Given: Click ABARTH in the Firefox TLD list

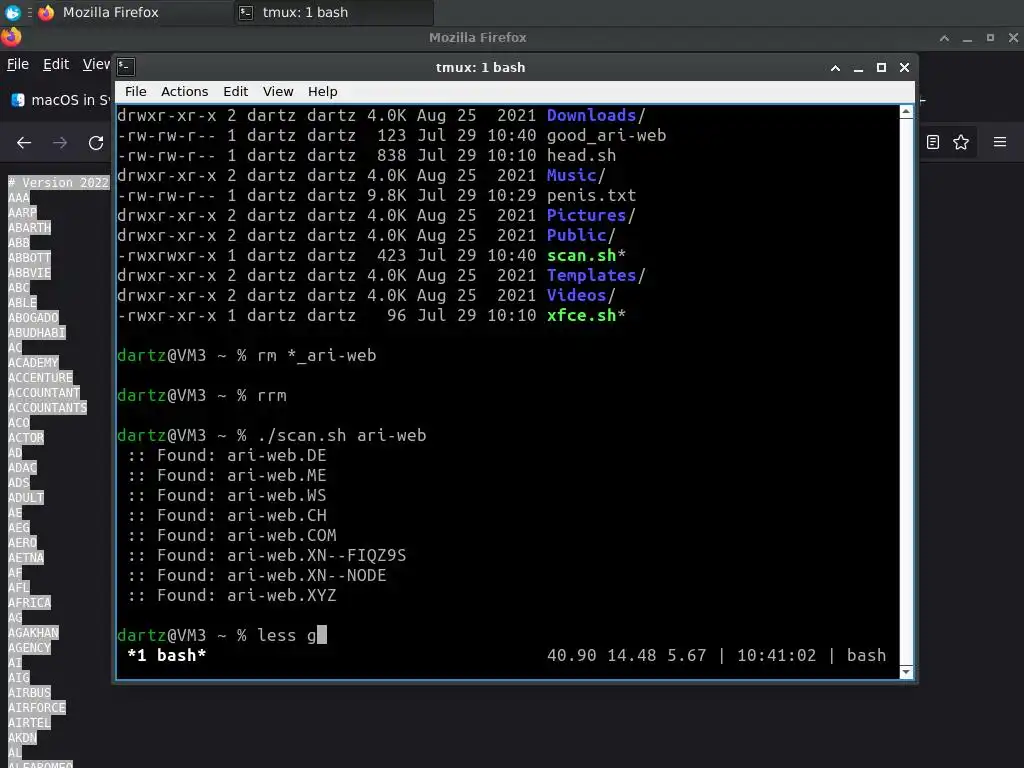Looking at the screenshot, I should click(x=29, y=228).
